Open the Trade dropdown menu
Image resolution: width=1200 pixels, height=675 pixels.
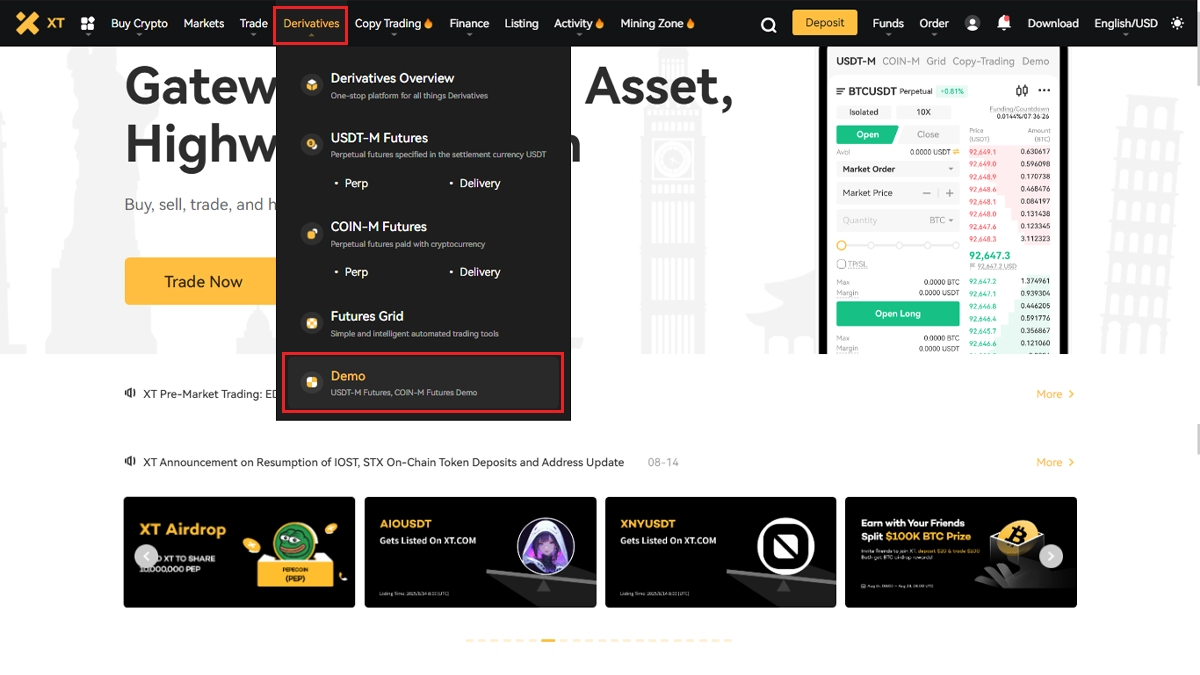coord(254,23)
